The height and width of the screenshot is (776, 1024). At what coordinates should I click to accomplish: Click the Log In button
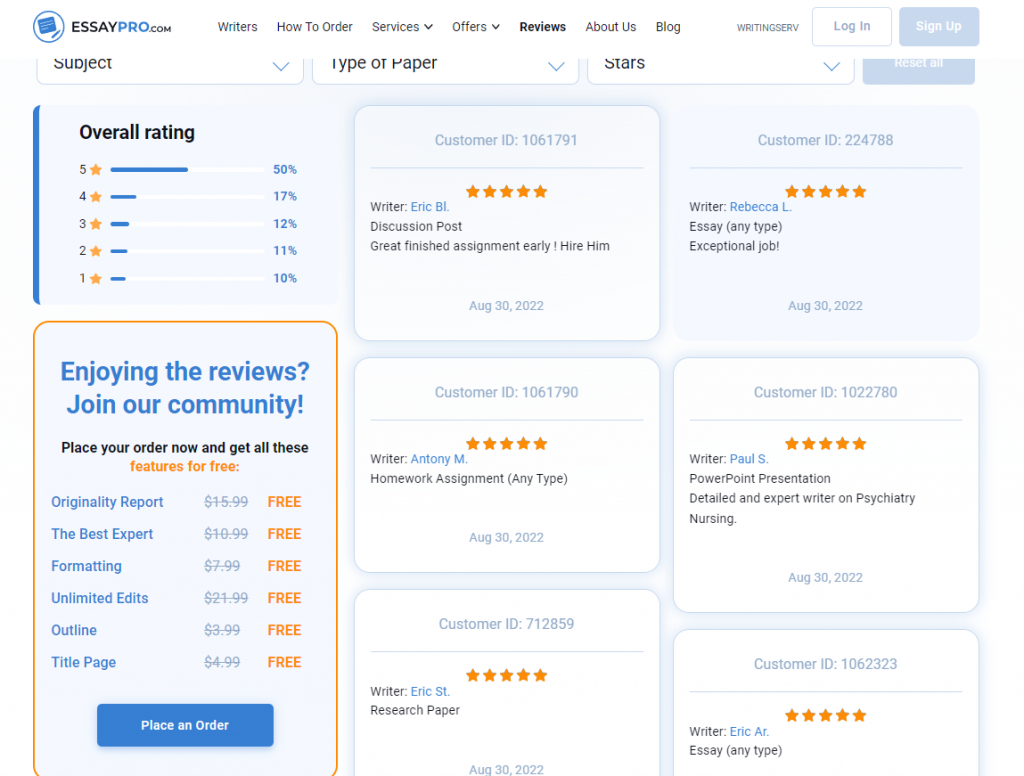852,26
